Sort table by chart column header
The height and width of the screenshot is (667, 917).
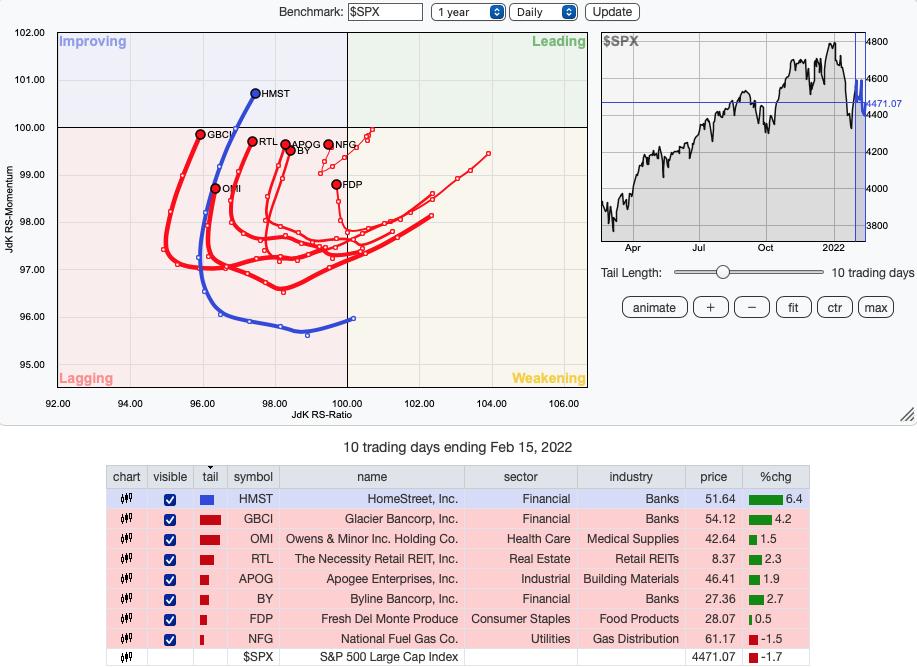(x=126, y=477)
